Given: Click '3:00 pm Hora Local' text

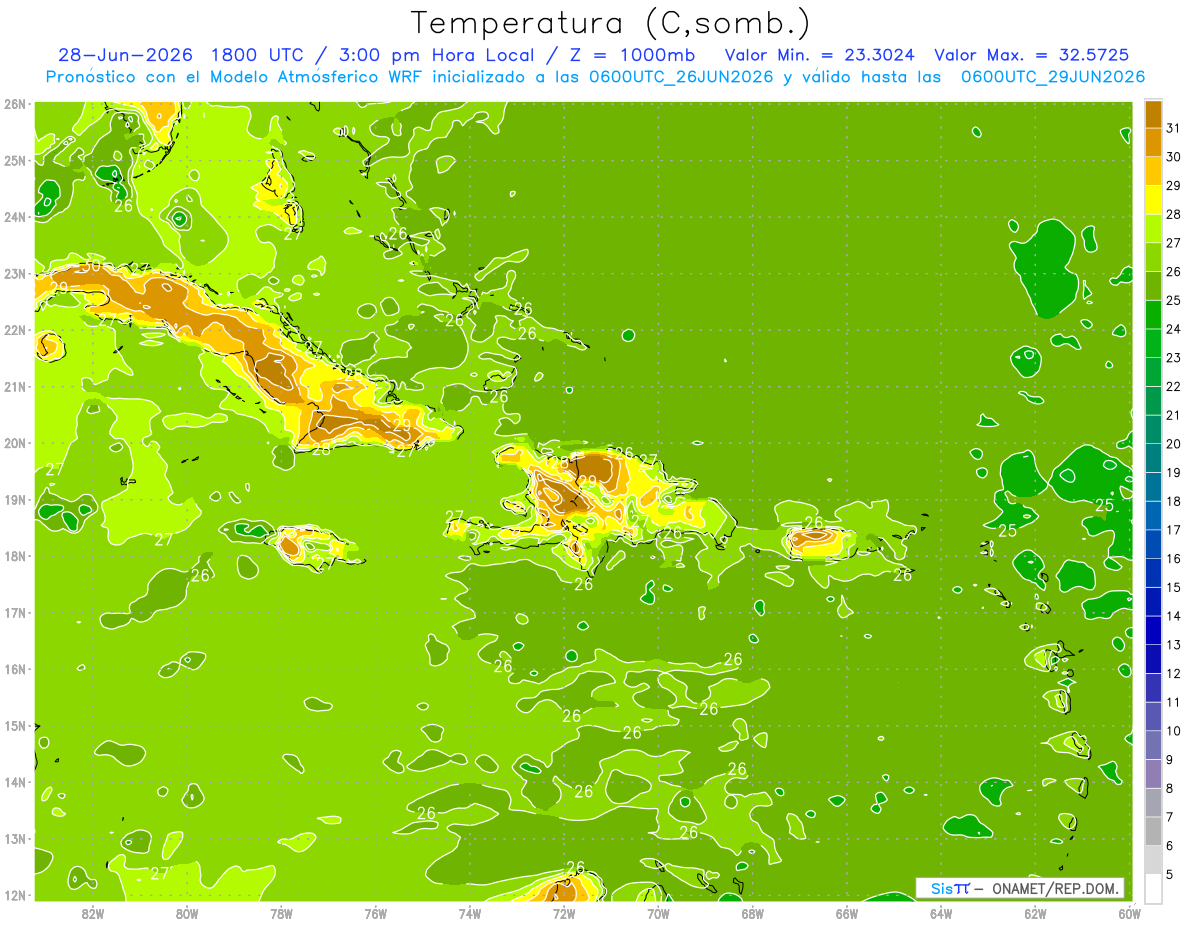Looking at the screenshot, I should 436,55.
